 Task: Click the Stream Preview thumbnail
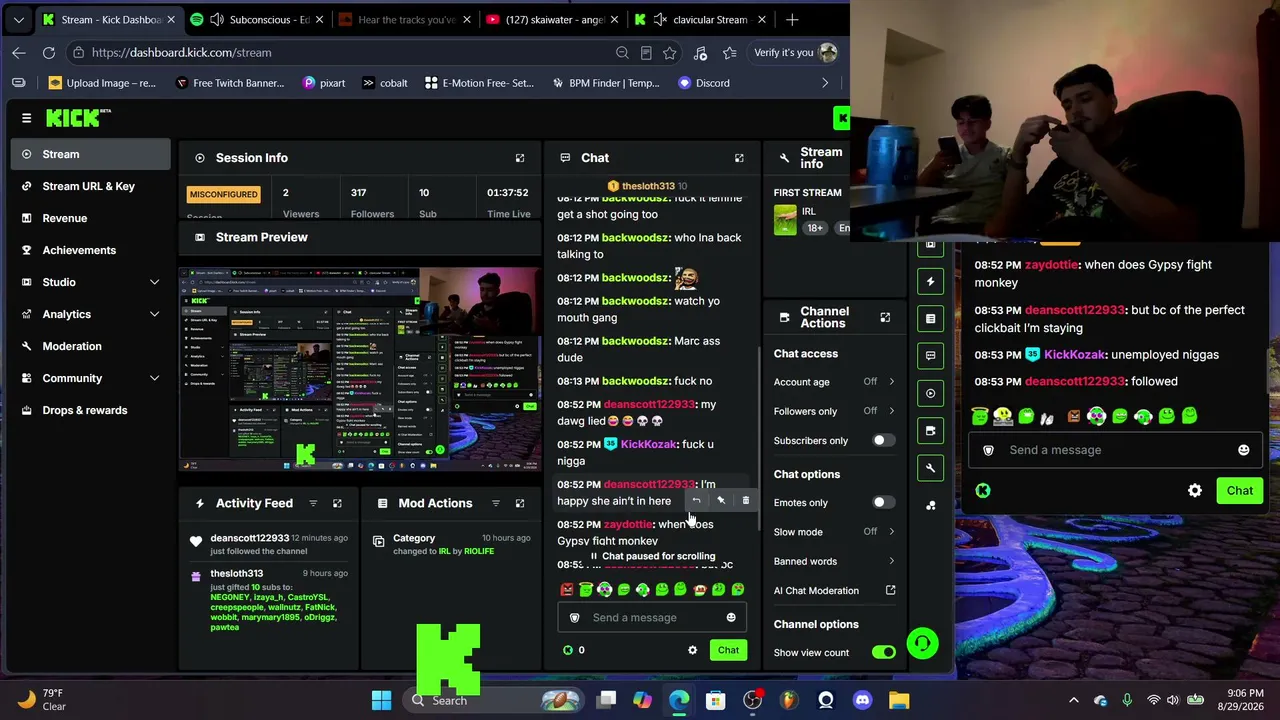pyautogui.click(x=360, y=369)
